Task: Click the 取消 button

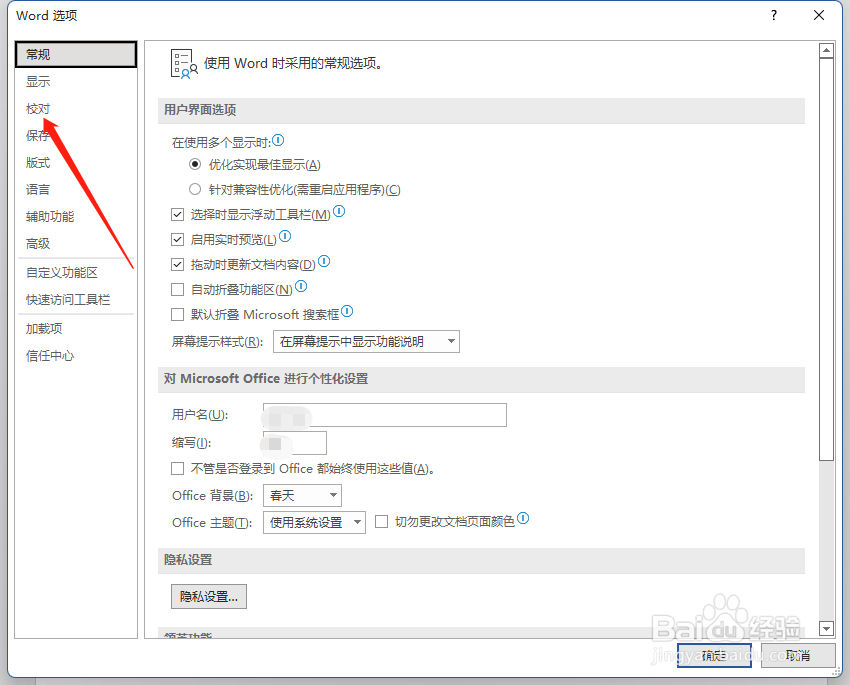Action: tap(798, 656)
